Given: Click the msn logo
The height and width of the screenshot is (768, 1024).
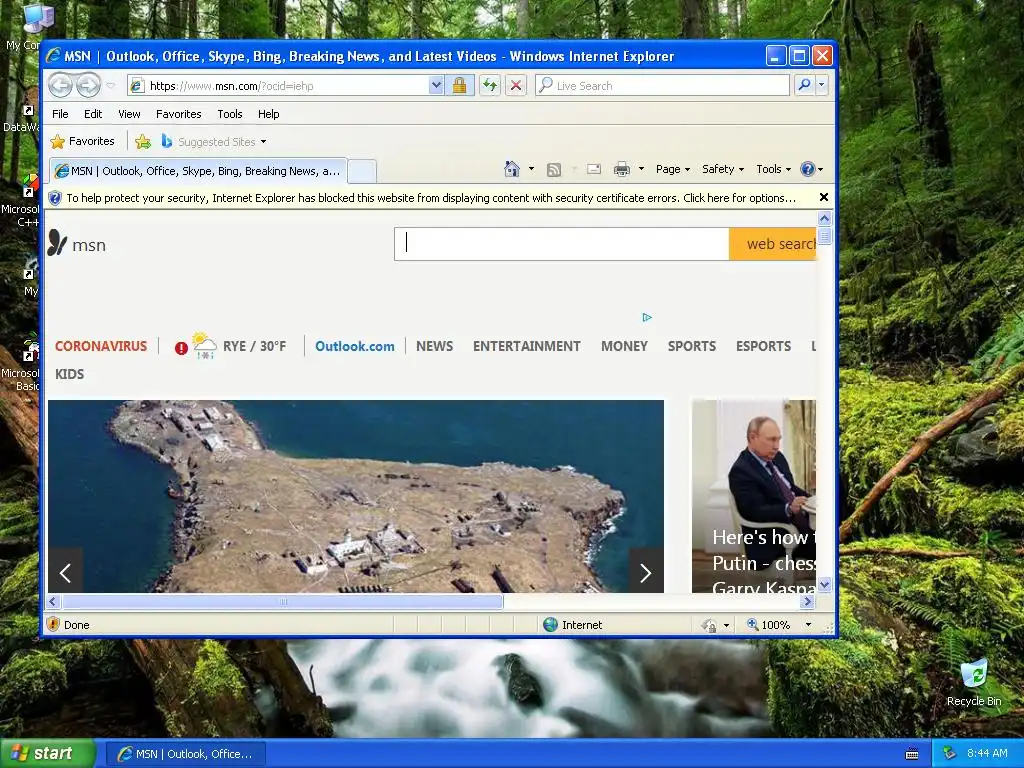Looking at the screenshot, I should pyautogui.click(x=76, y=244).
